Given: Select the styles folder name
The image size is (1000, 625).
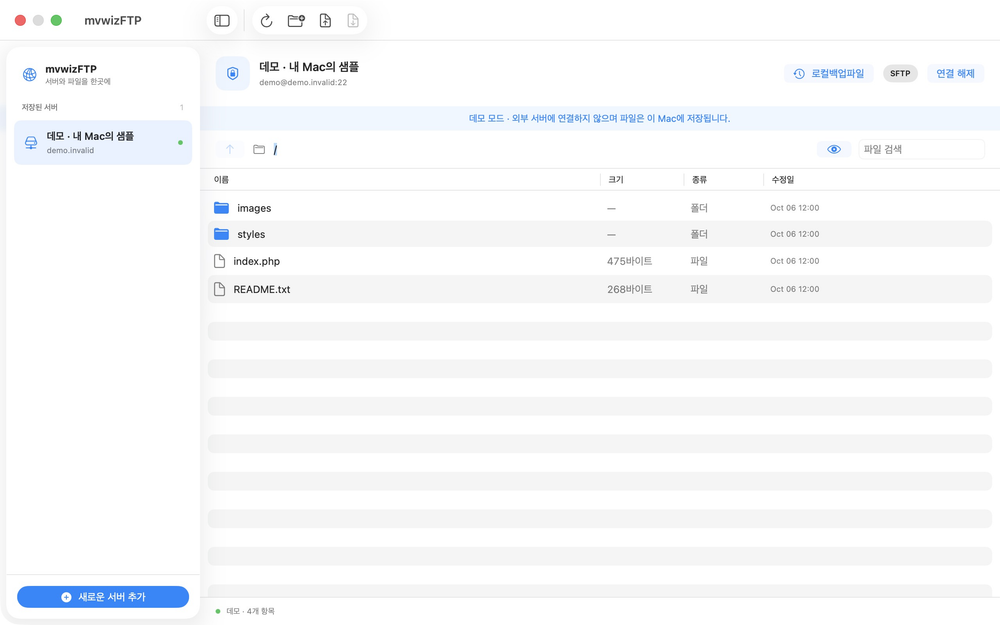Looking at the screenshot, I should click(251, 234).
